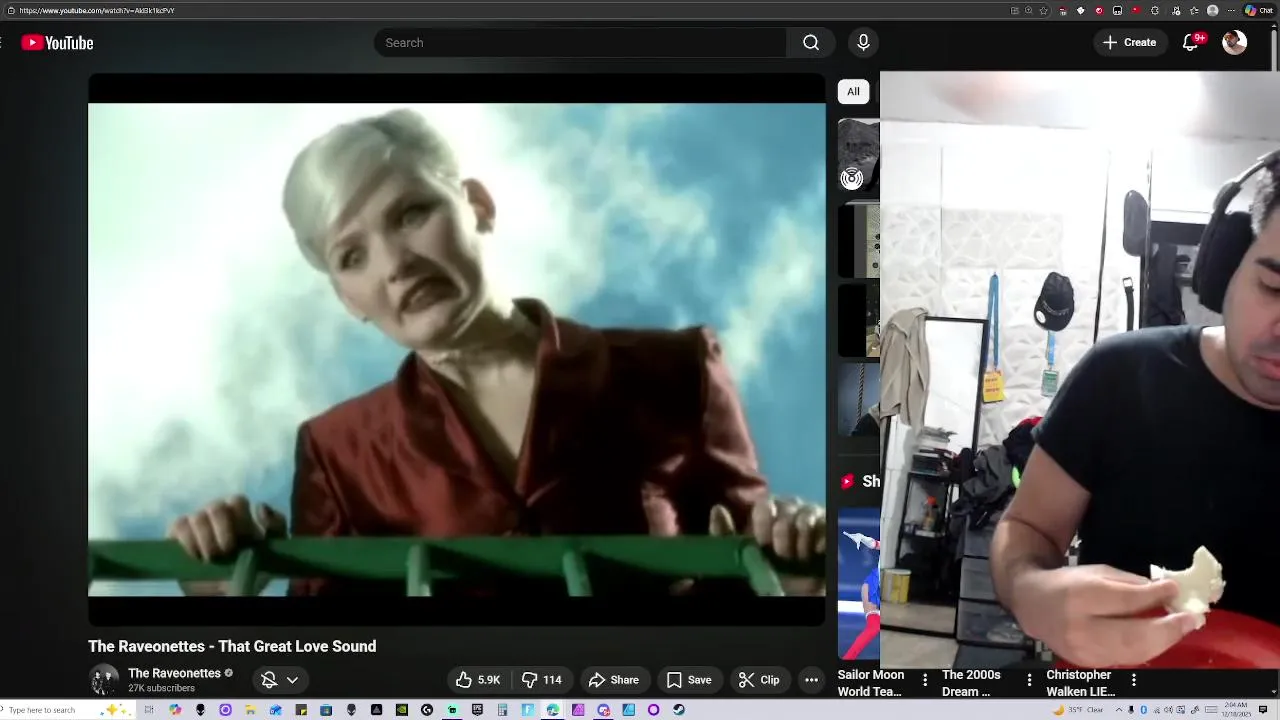Screen dimensions: 1280x720
Task: Click the YouTube home logo
Action: [x=57, y=43]
